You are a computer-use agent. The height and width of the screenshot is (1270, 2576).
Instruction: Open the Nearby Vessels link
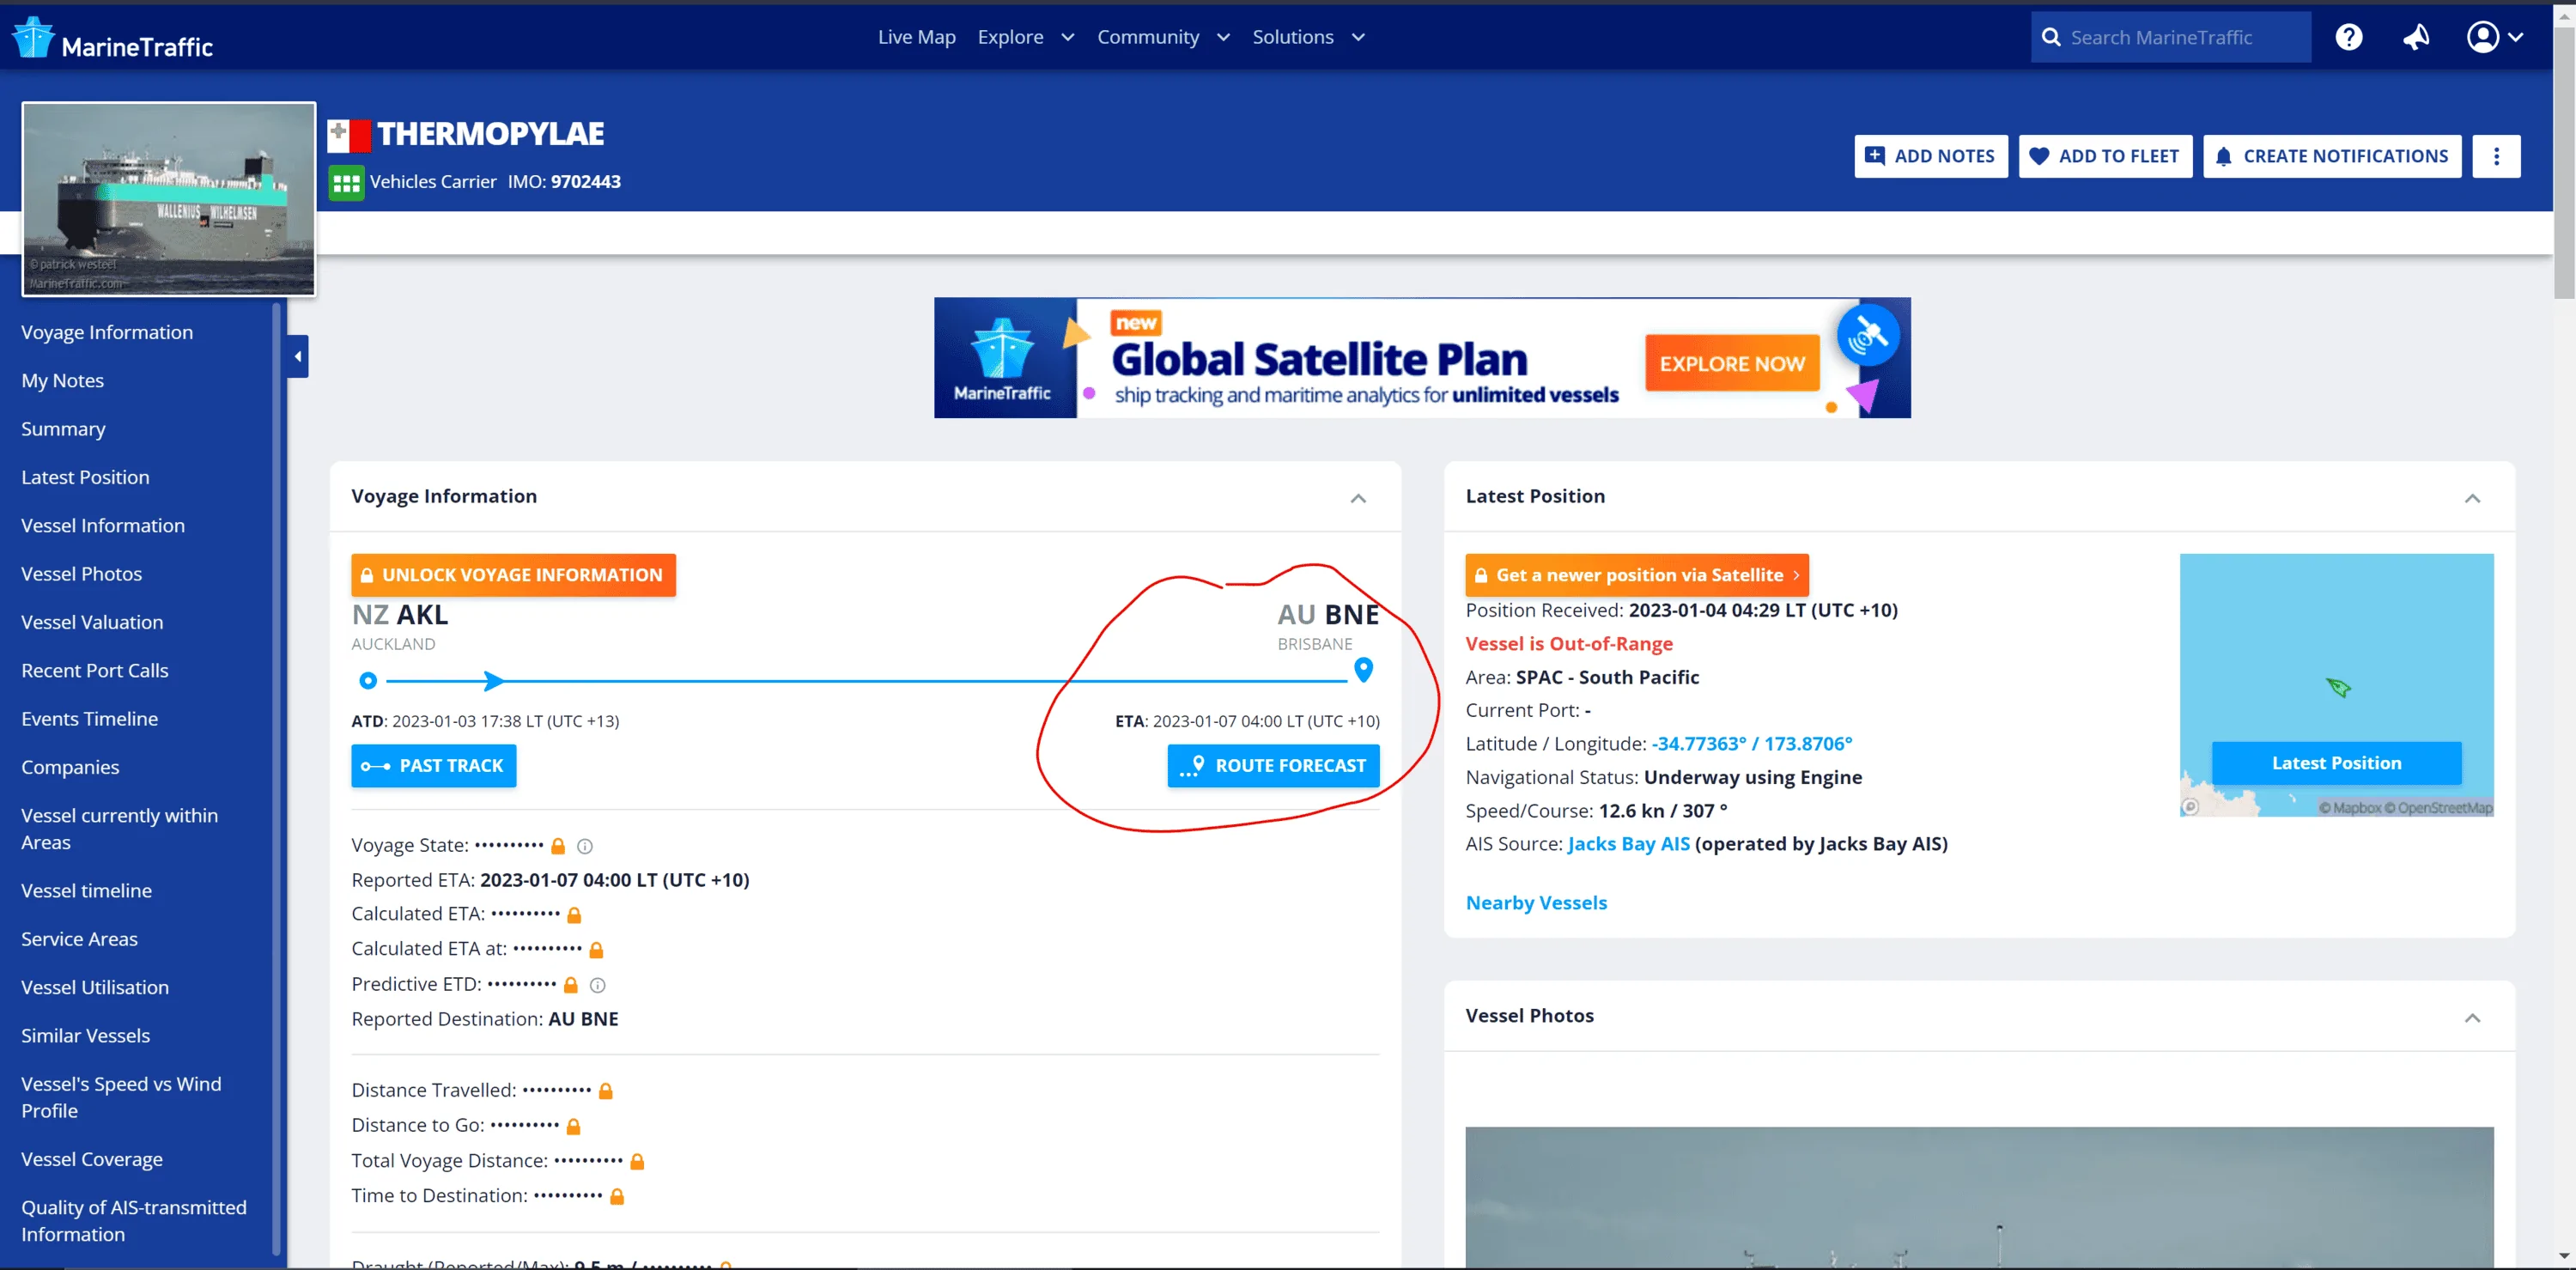click(1536, 903)
